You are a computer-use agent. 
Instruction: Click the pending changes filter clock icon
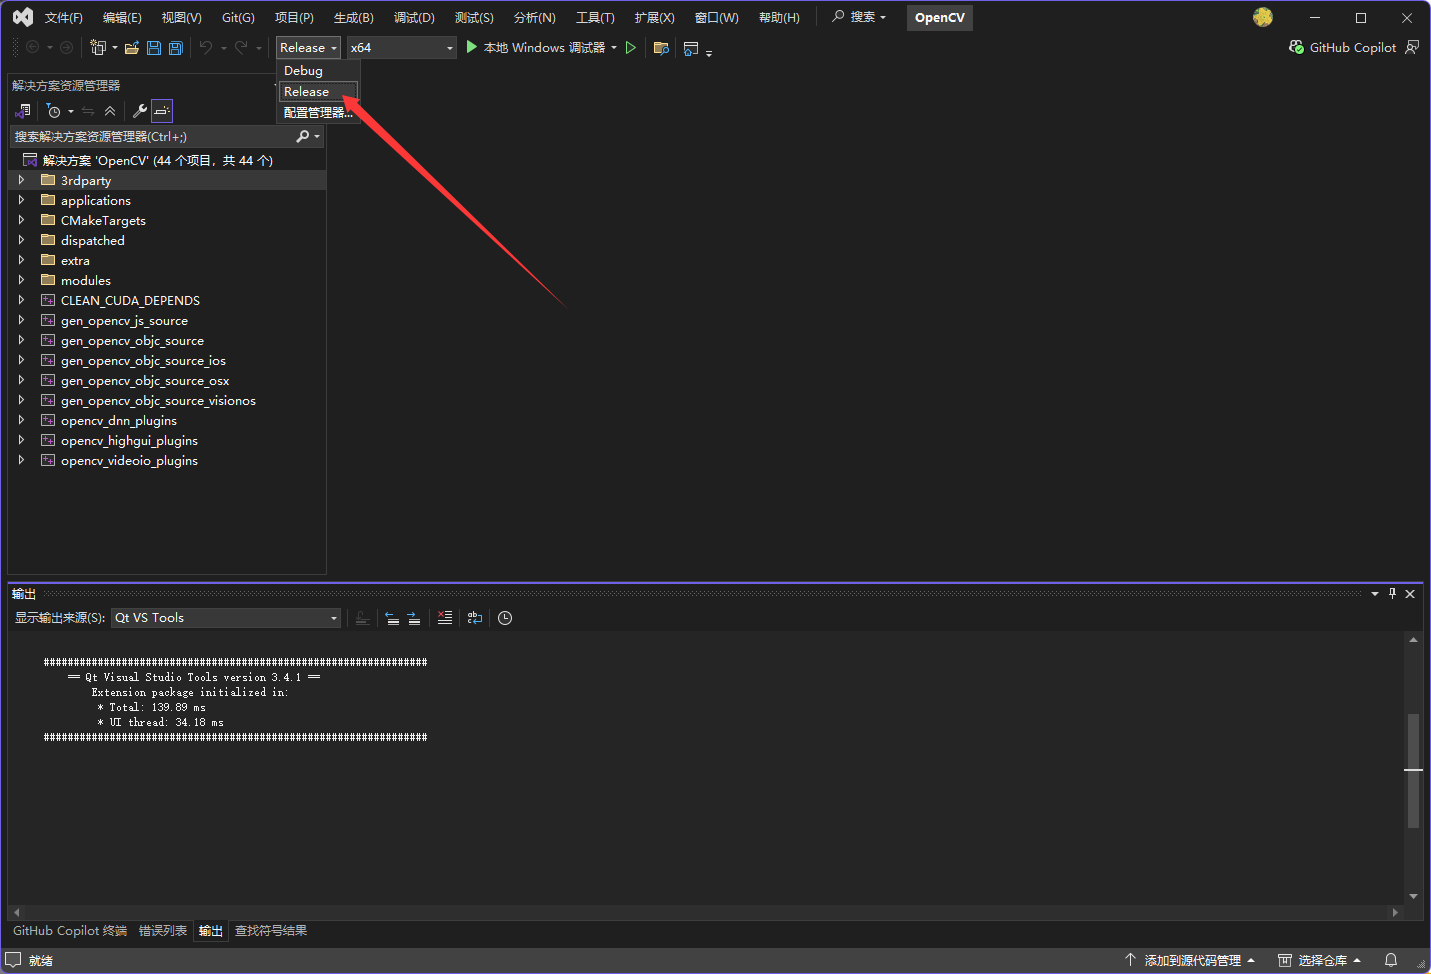point(54,111)
